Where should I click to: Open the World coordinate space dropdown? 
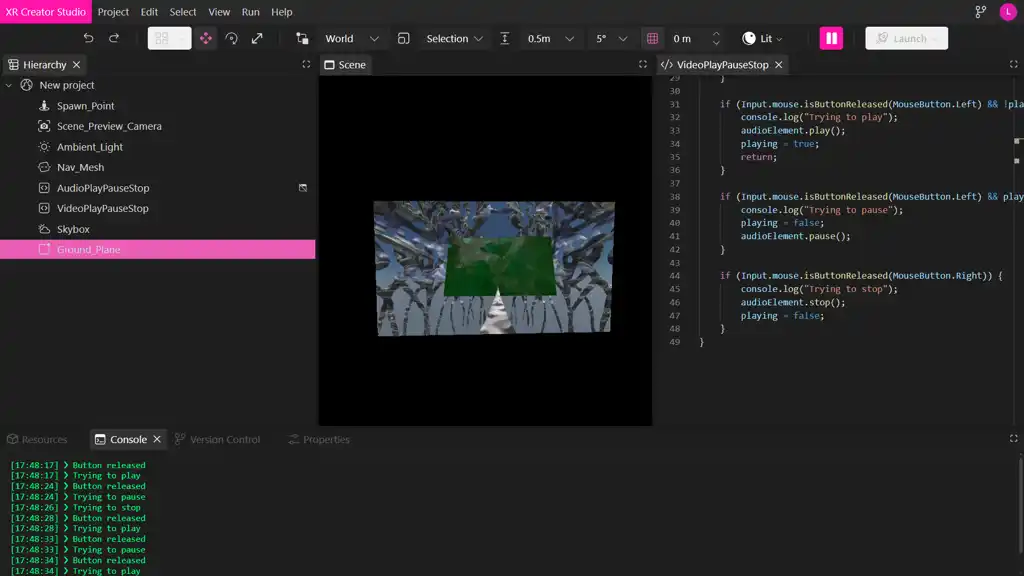tap(352, 39)
